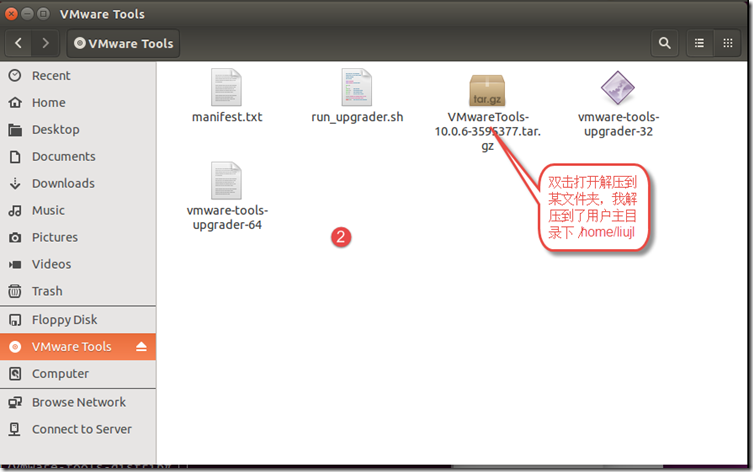Image resolution: width=753 pixels, height=472 pixels.
Task: Go to Home in the sidebar
Action: 78,102
